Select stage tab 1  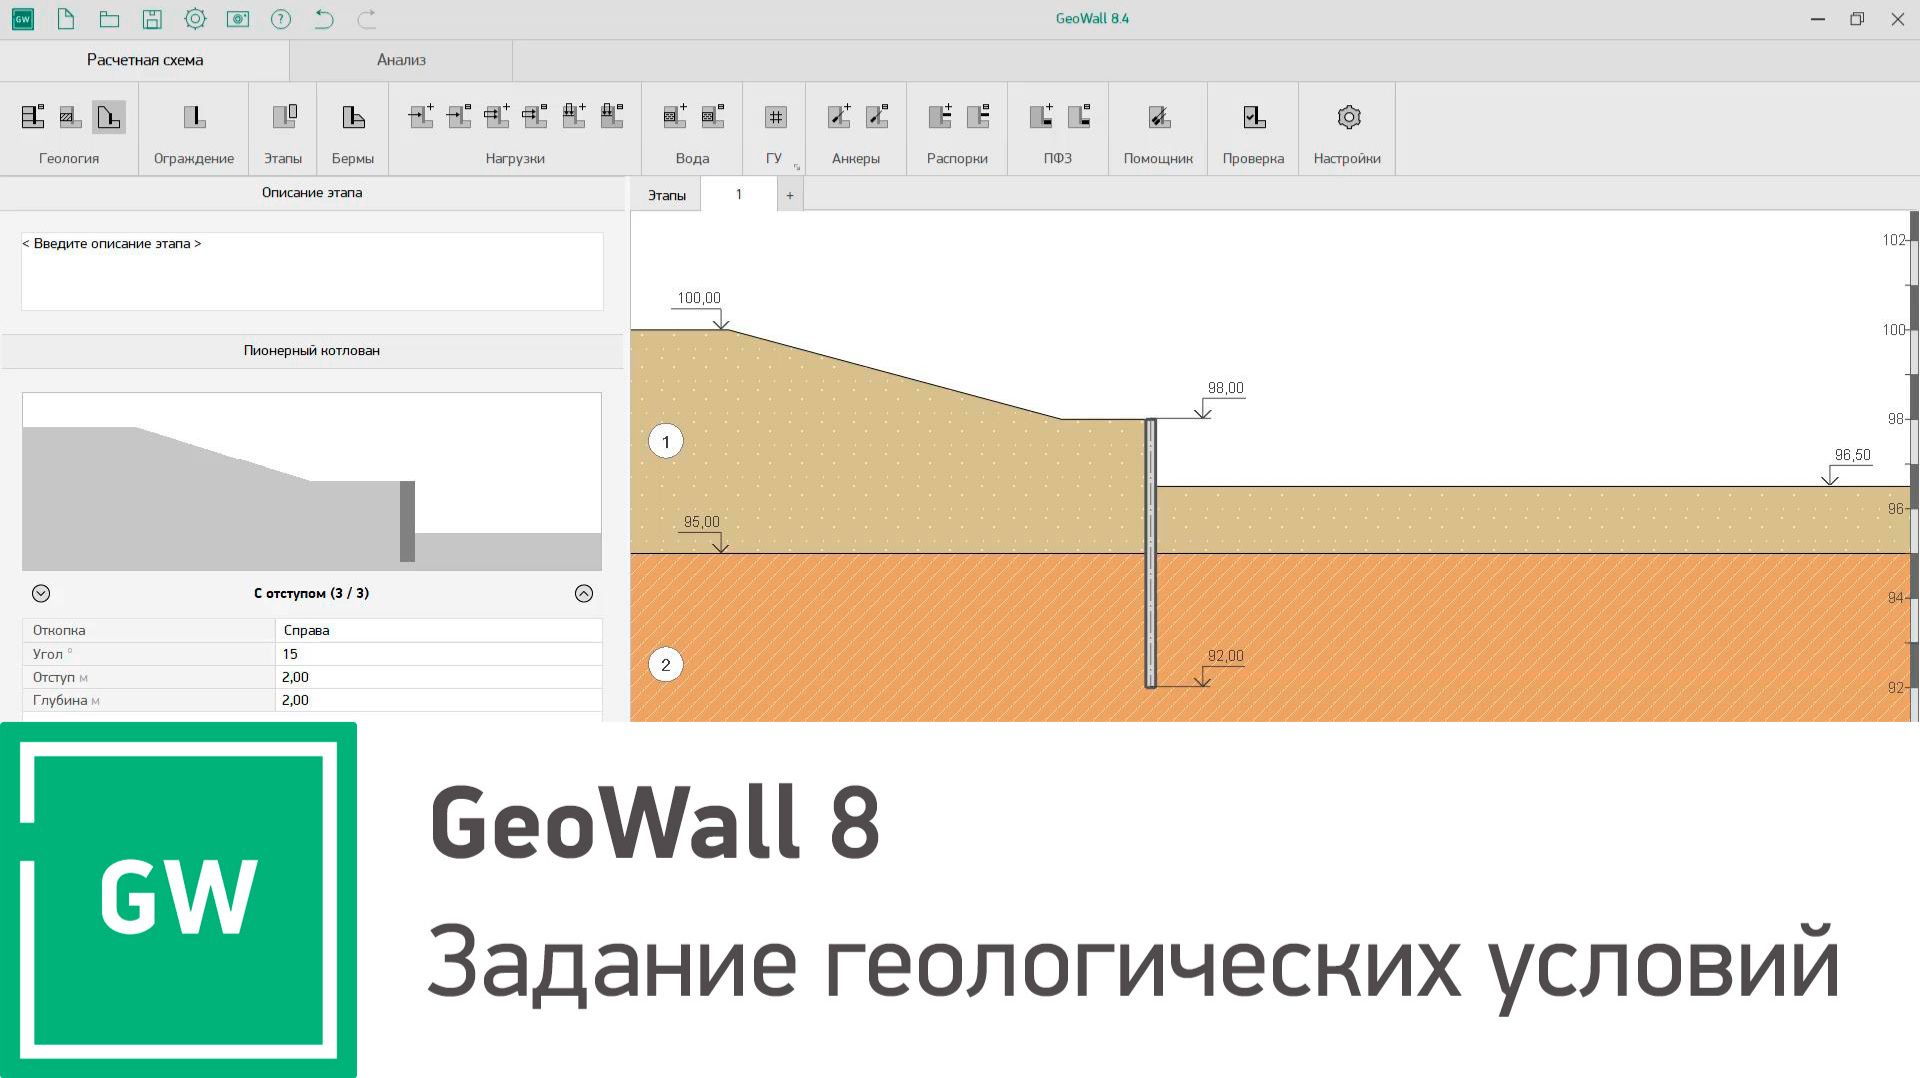(x=739, y=194)
